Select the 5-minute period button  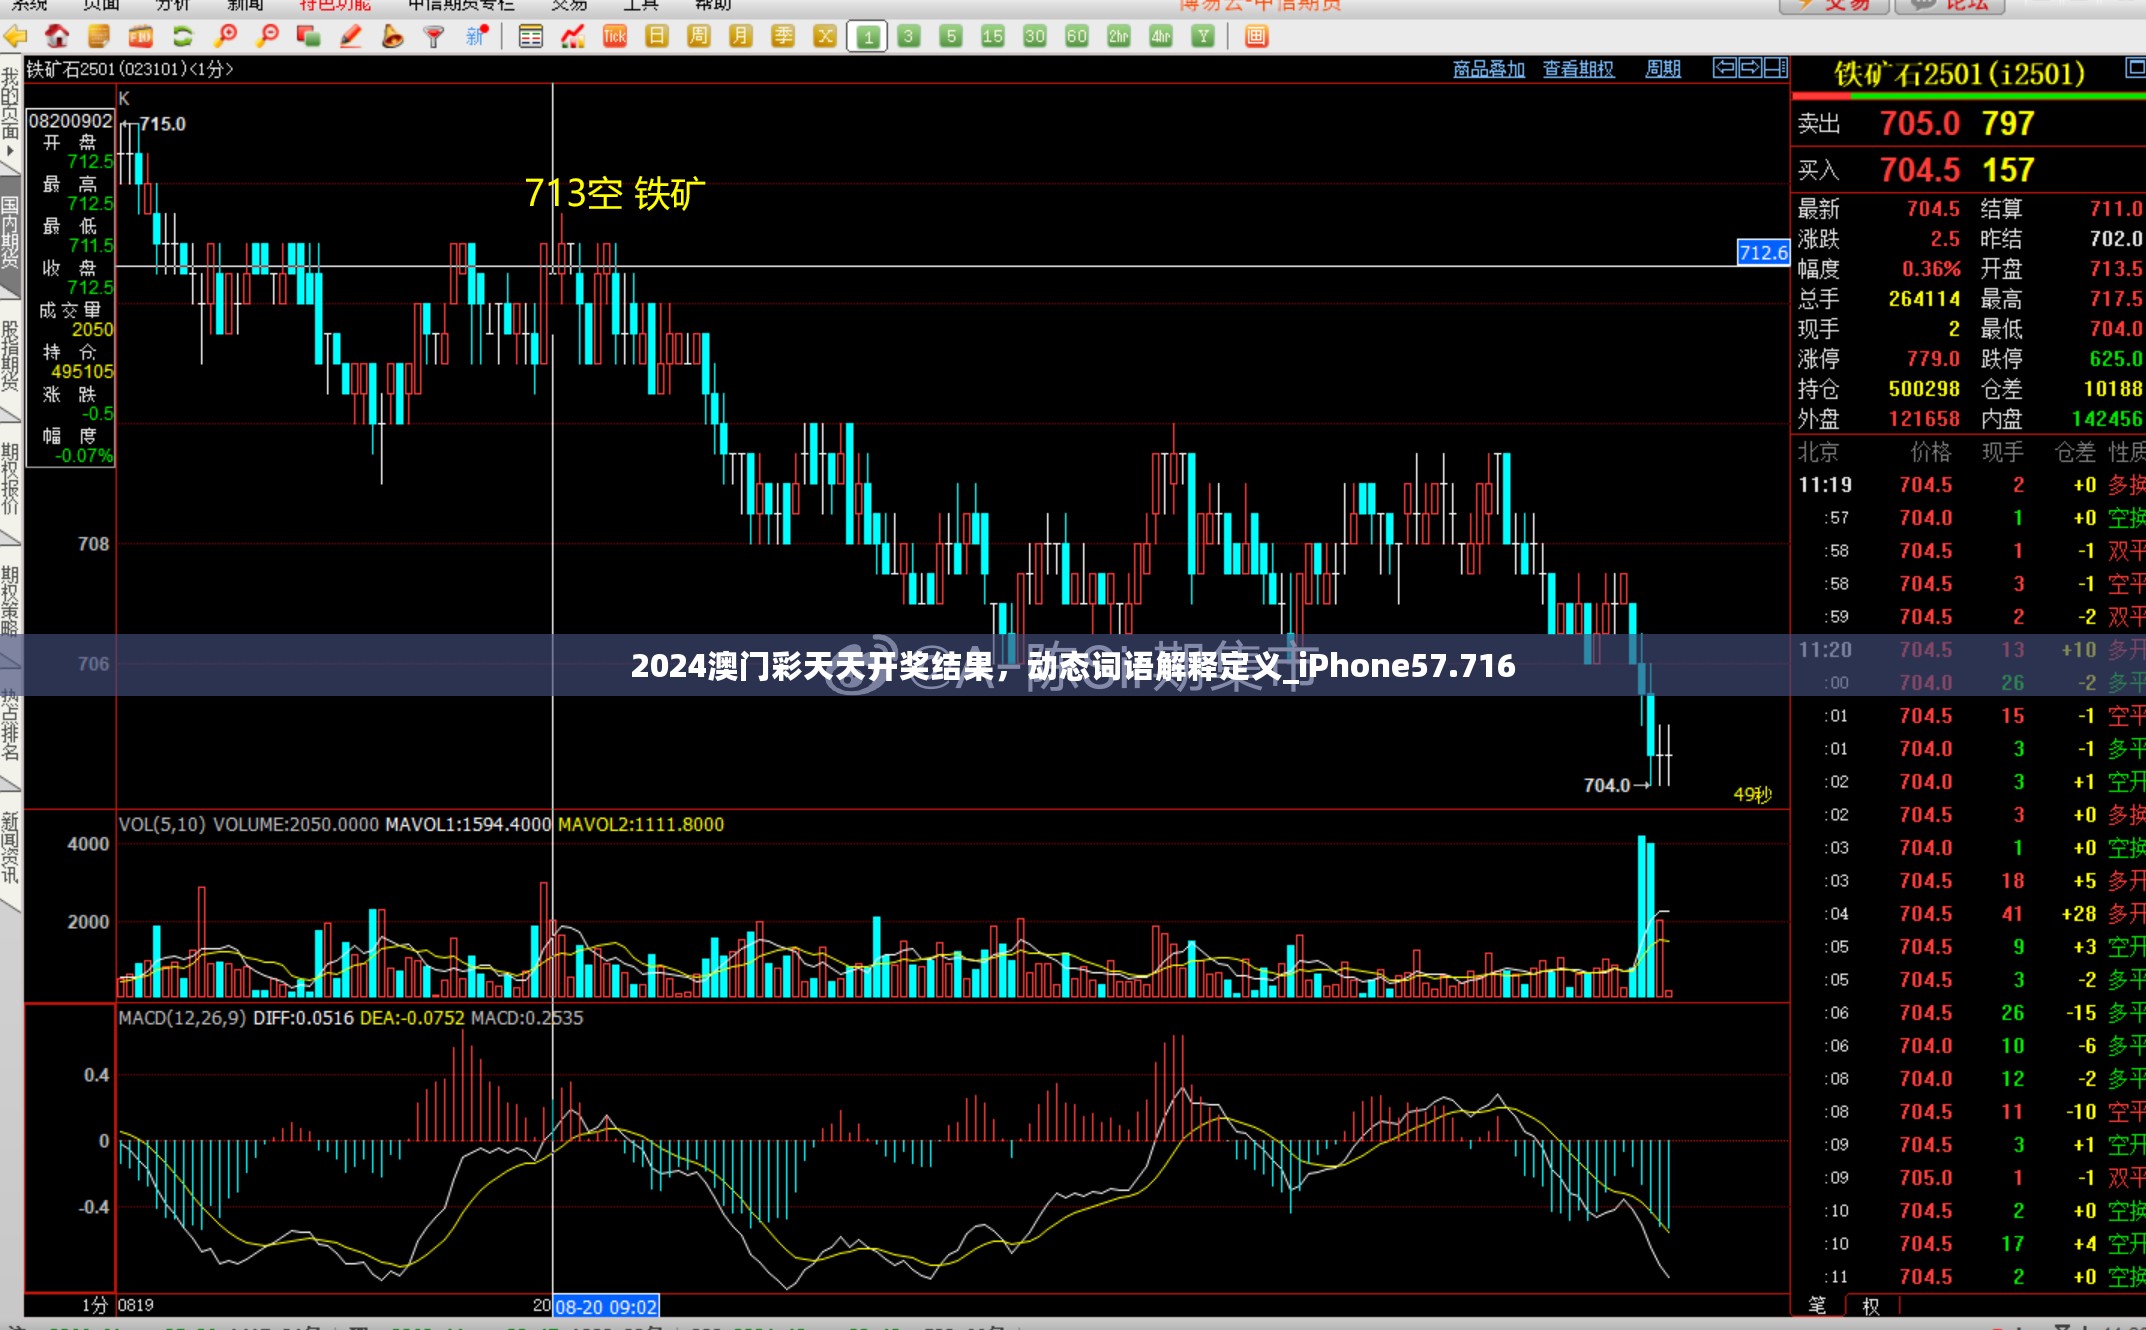(951, 38)
